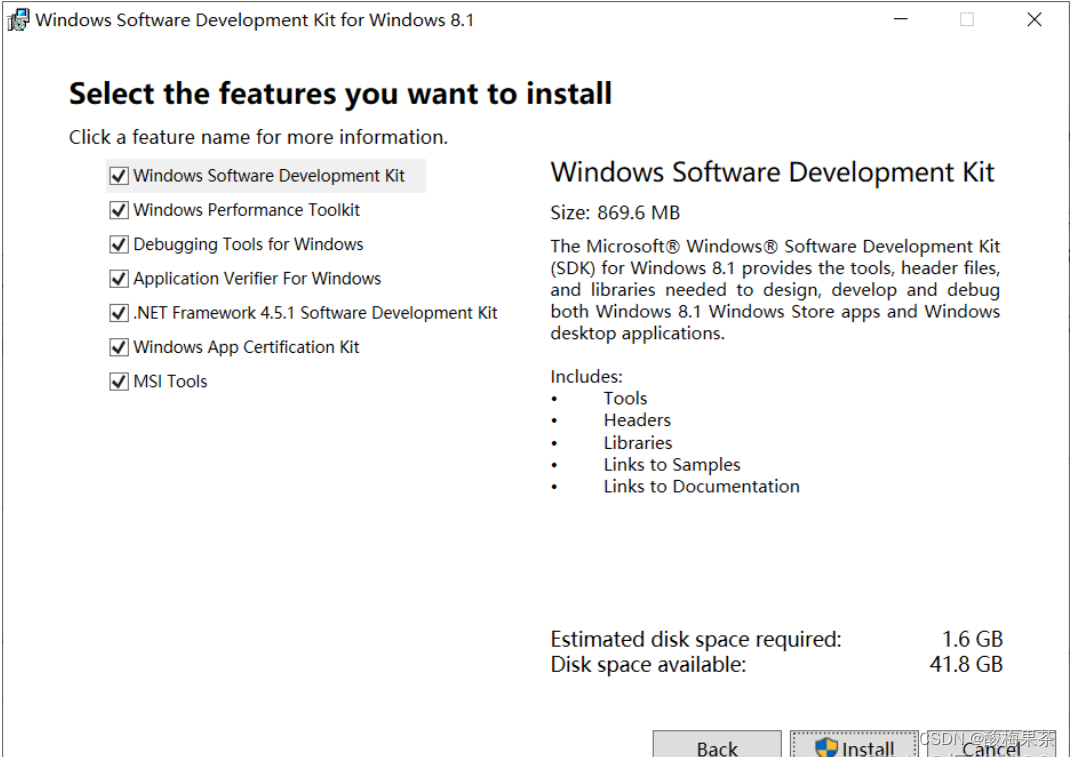1071x757 pixels.
Task: Close the SDK installer window
Action: [x=1034, y=19]
